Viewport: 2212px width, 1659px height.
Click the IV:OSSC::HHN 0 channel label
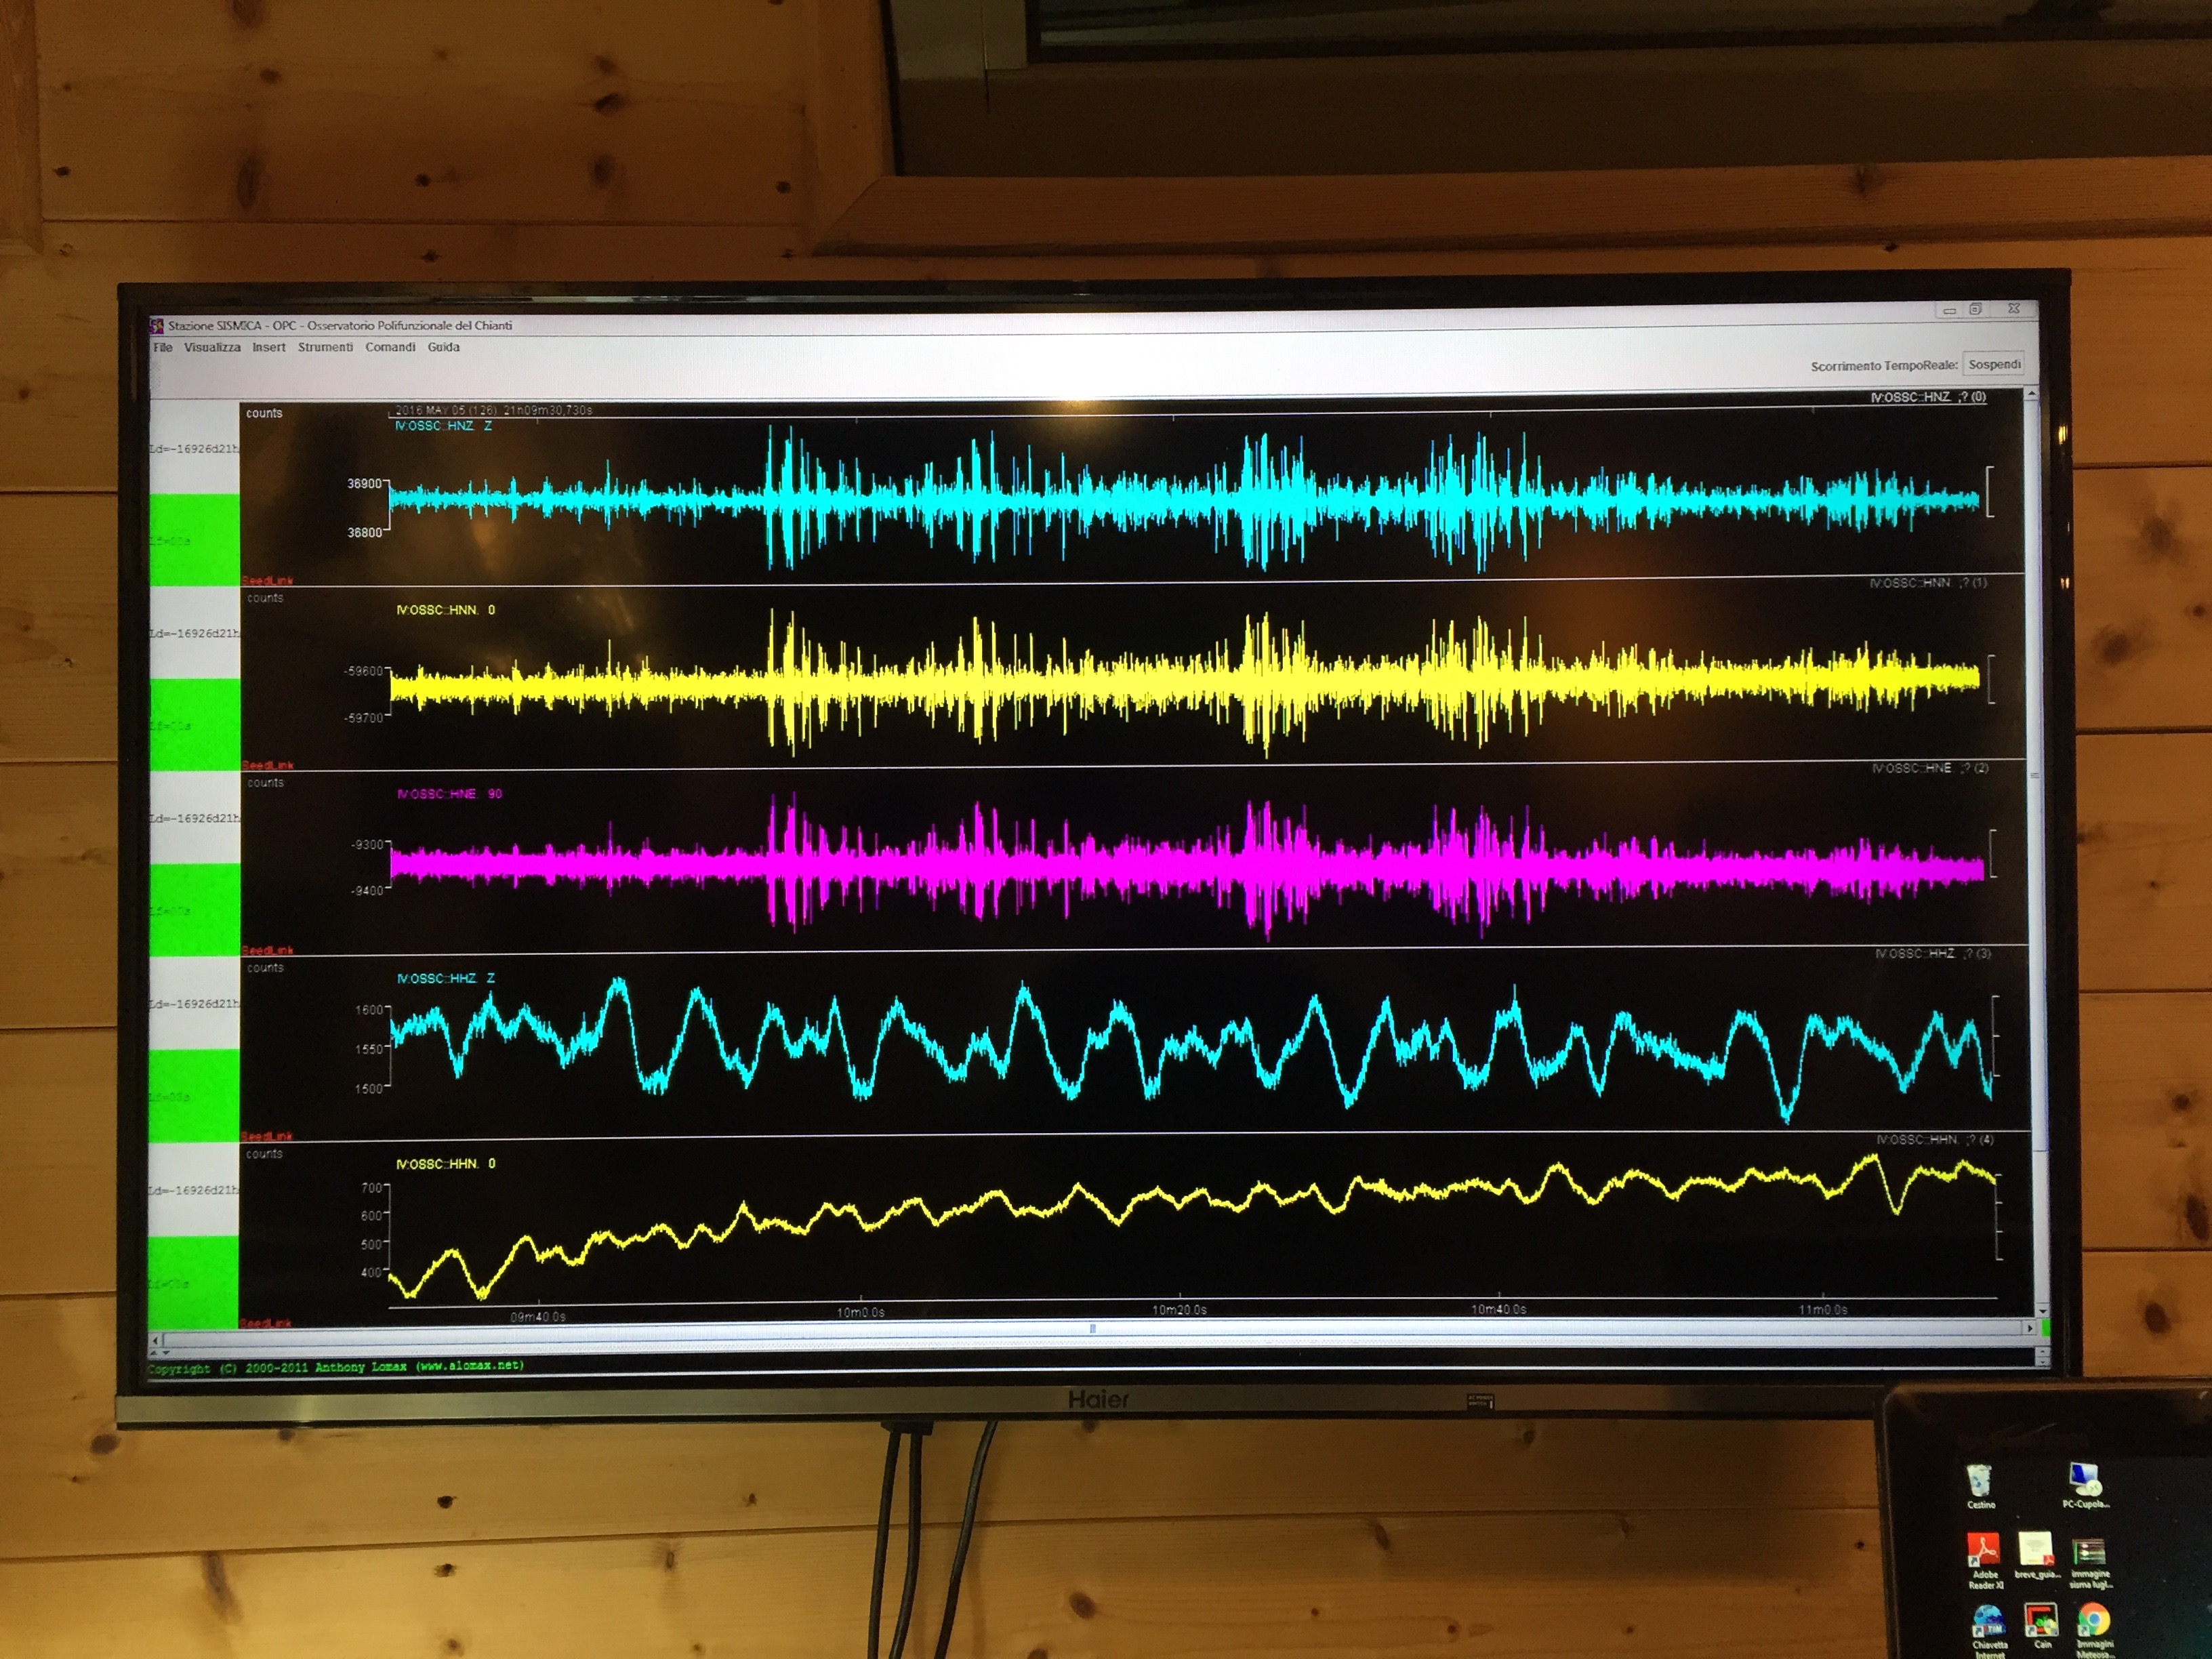click(446, 1164)
